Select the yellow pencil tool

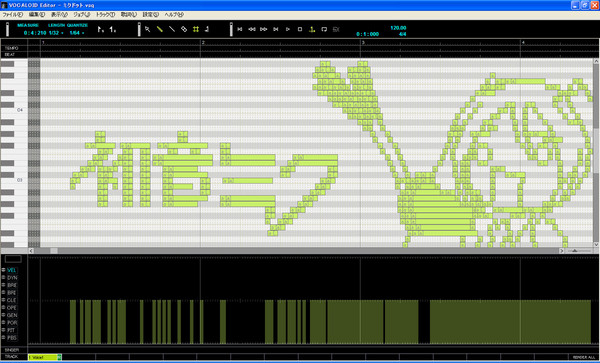coord(160,29)
